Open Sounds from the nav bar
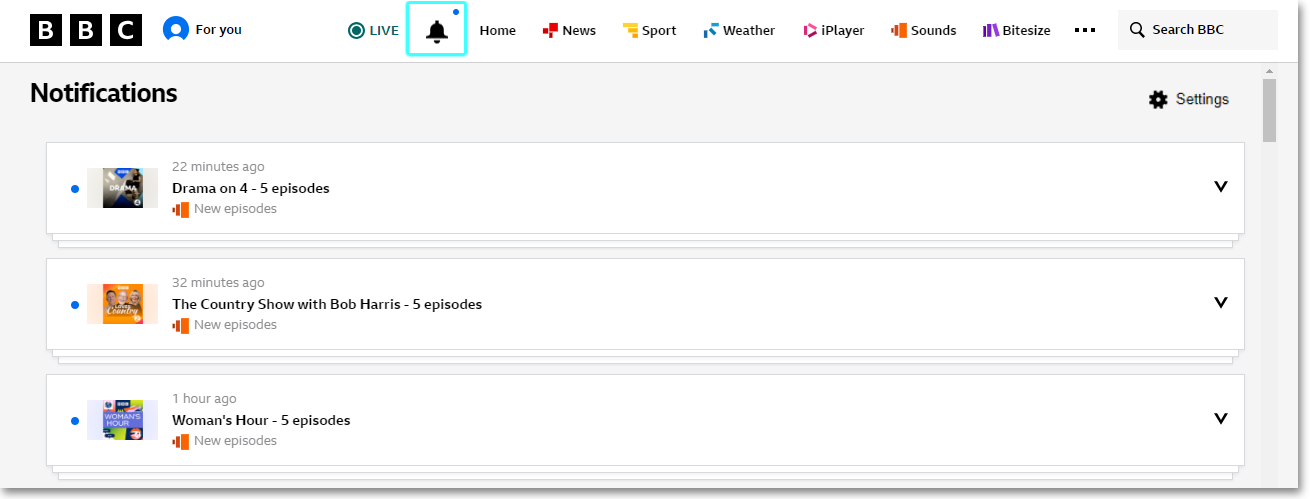 (923, 30)
